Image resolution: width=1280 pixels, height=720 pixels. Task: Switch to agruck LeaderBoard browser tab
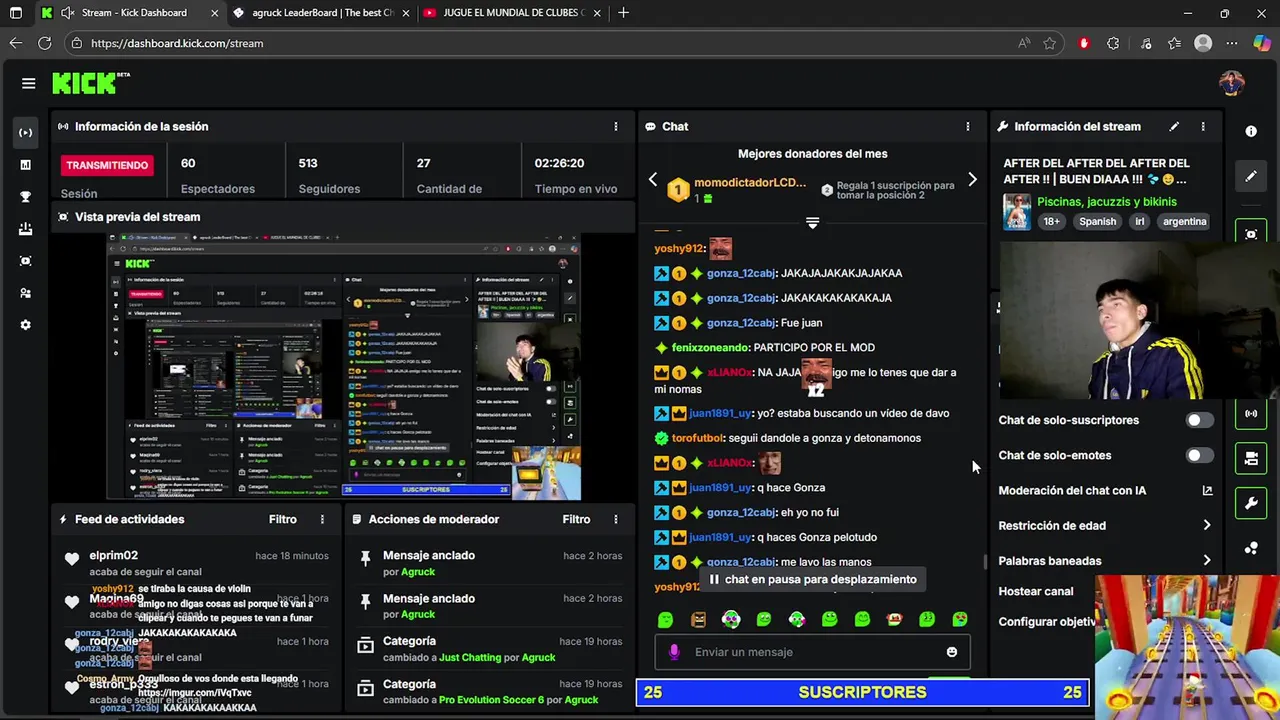(323, 13)
